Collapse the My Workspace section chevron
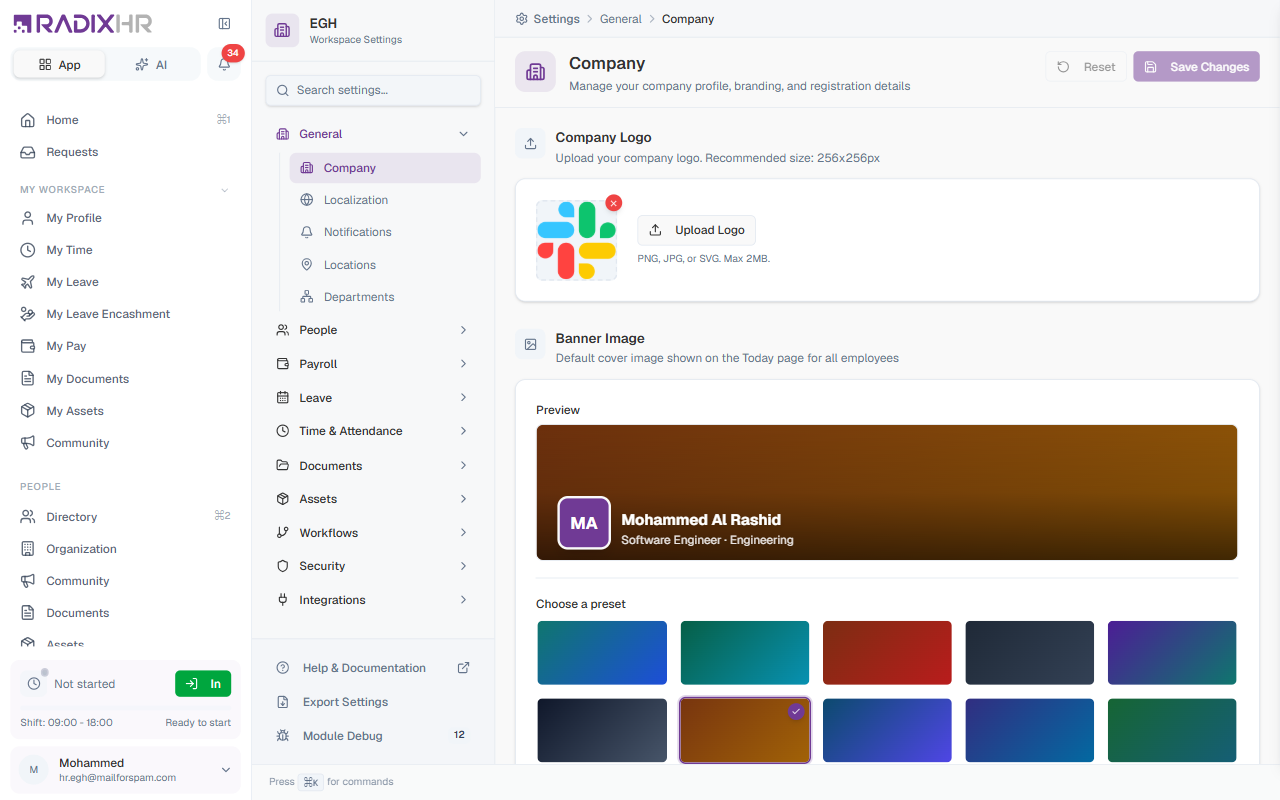Screen dimensions: 1280x800 click(225, 190)
